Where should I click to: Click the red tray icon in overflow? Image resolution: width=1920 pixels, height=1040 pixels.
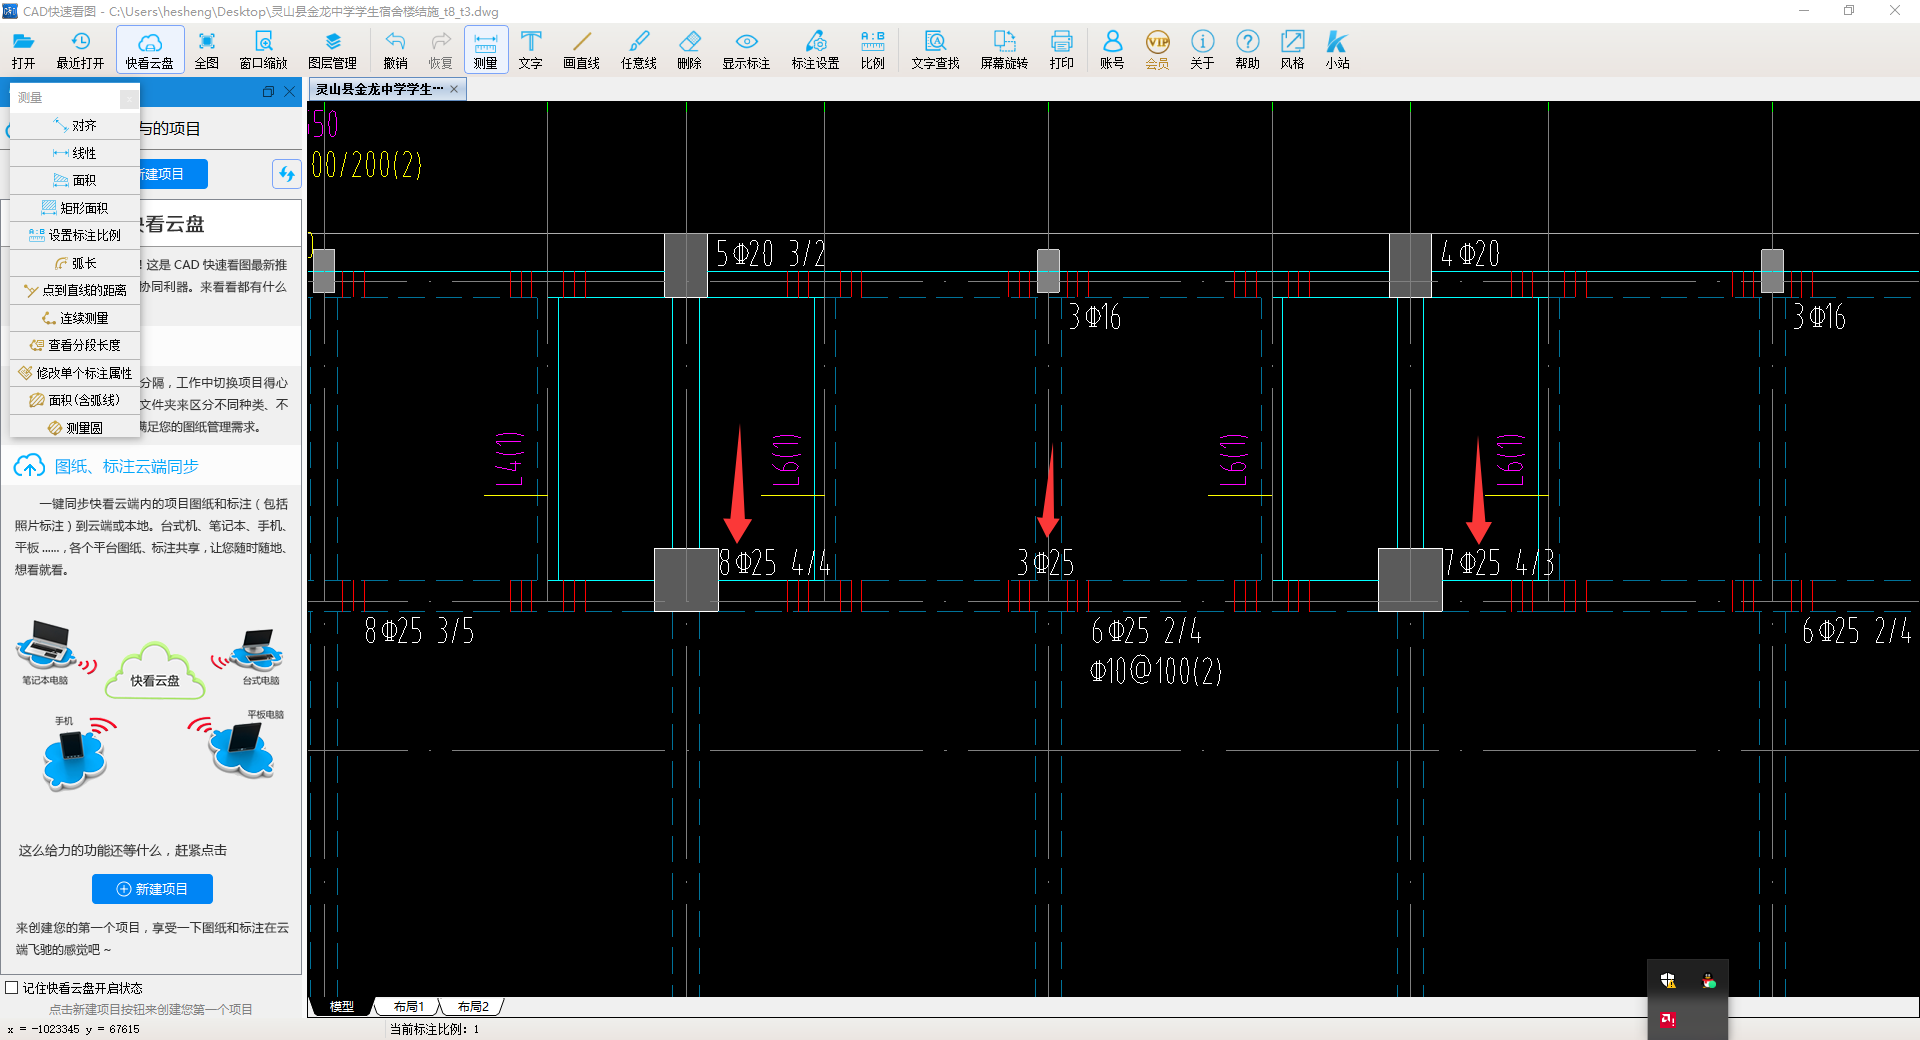[x=1668, y=1020]
